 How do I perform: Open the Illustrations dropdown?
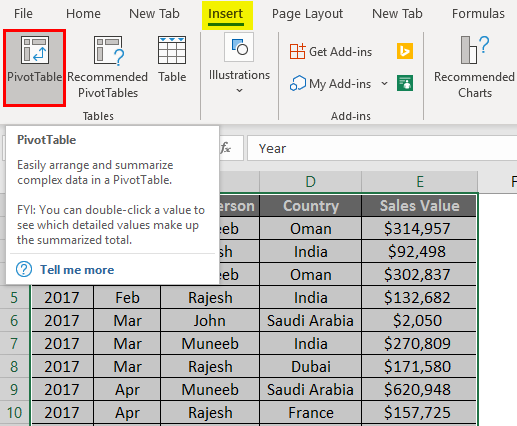pyautogui.click(x=239, y=63)
